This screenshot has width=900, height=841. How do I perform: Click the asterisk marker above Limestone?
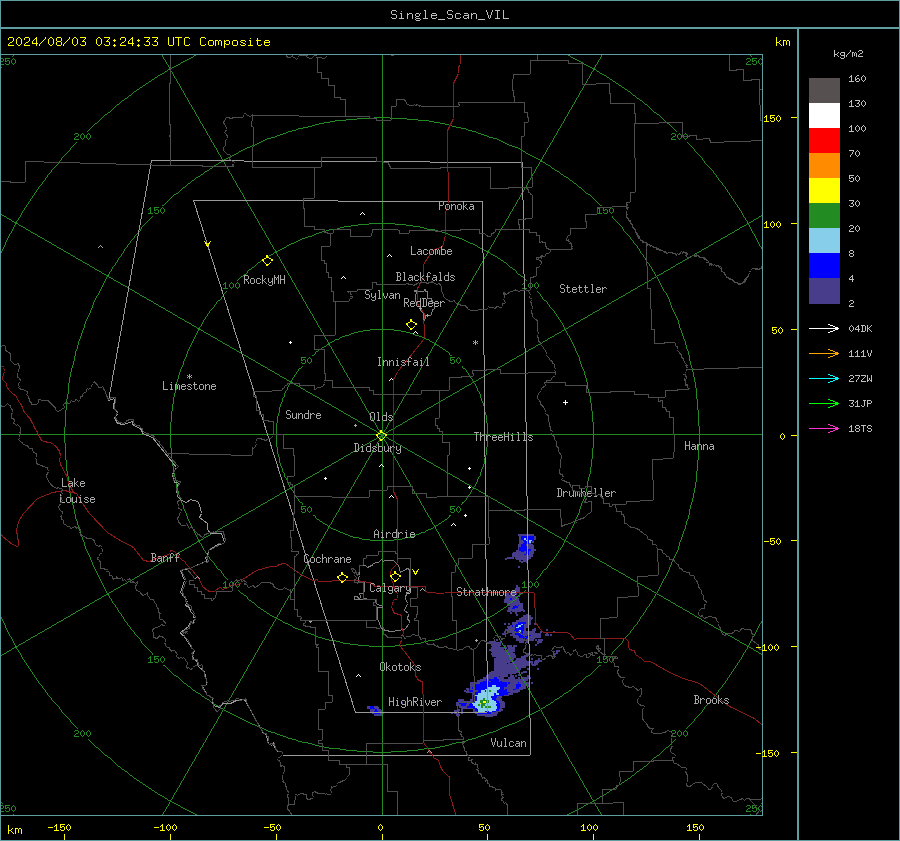click(189, 377)
